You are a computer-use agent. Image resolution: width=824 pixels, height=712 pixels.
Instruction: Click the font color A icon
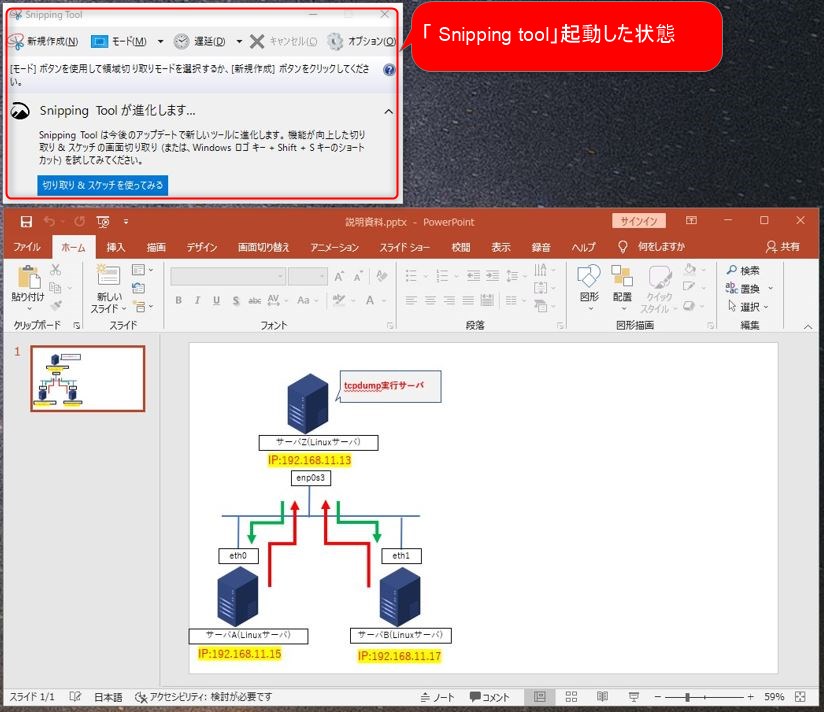370,300
